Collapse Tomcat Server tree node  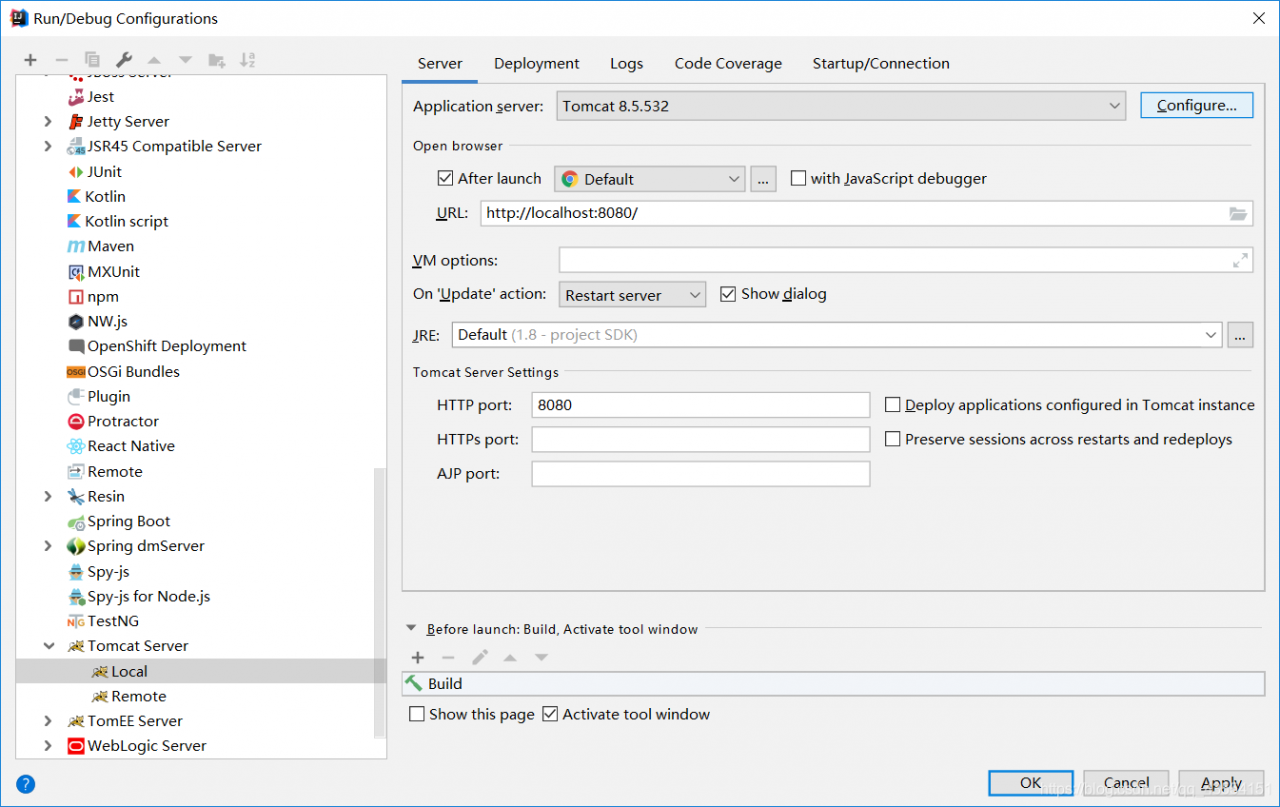(48, 647)
